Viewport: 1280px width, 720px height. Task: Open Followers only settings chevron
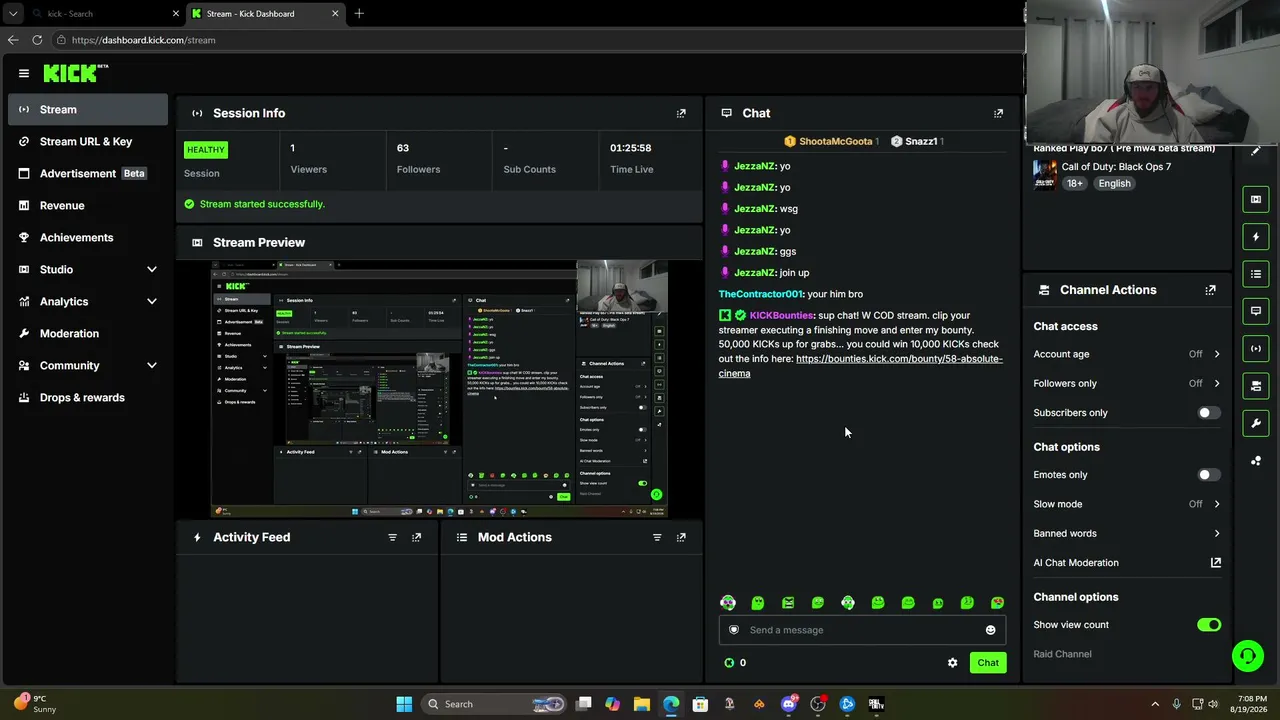pos(1216,383)
